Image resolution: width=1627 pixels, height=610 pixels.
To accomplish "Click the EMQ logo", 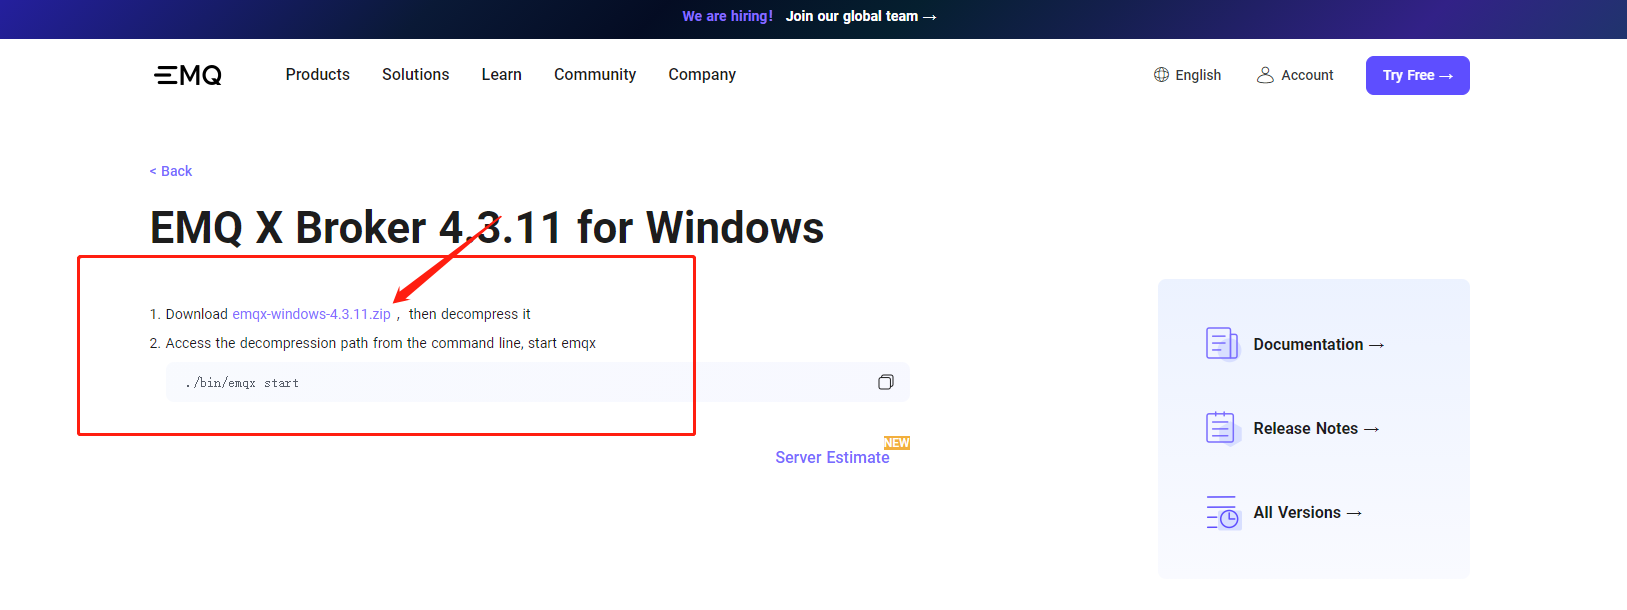I will (x=188, y=75).
